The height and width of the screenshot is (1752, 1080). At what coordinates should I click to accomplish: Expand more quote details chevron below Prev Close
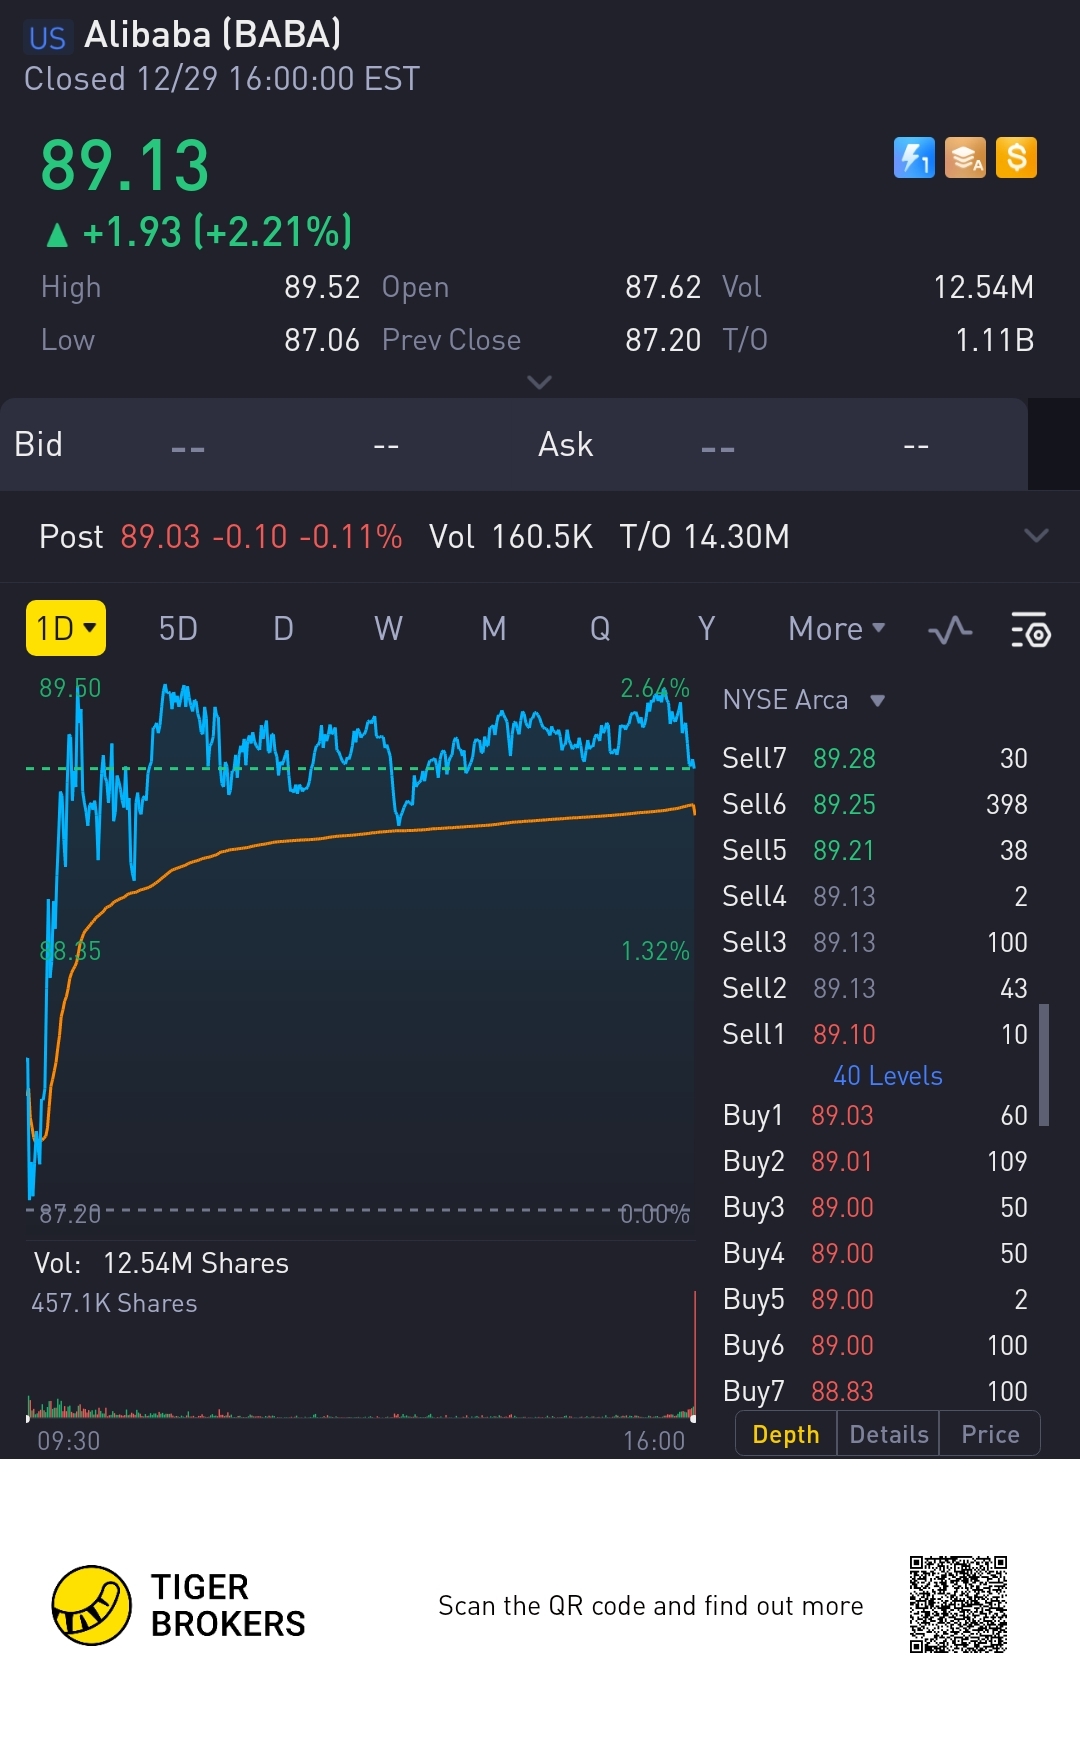coord(539,382)
